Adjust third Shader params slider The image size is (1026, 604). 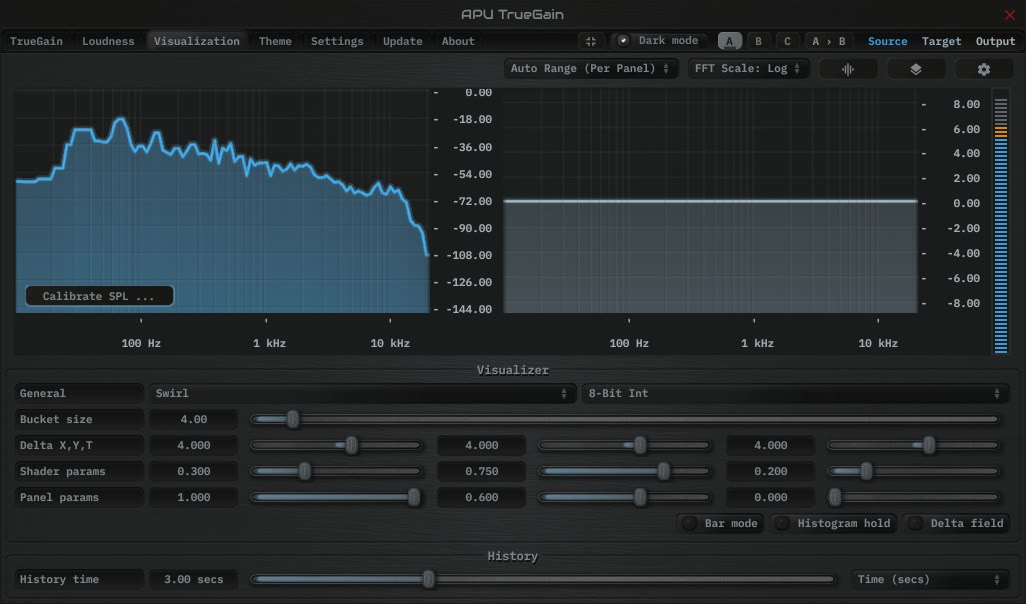point(913,471)
